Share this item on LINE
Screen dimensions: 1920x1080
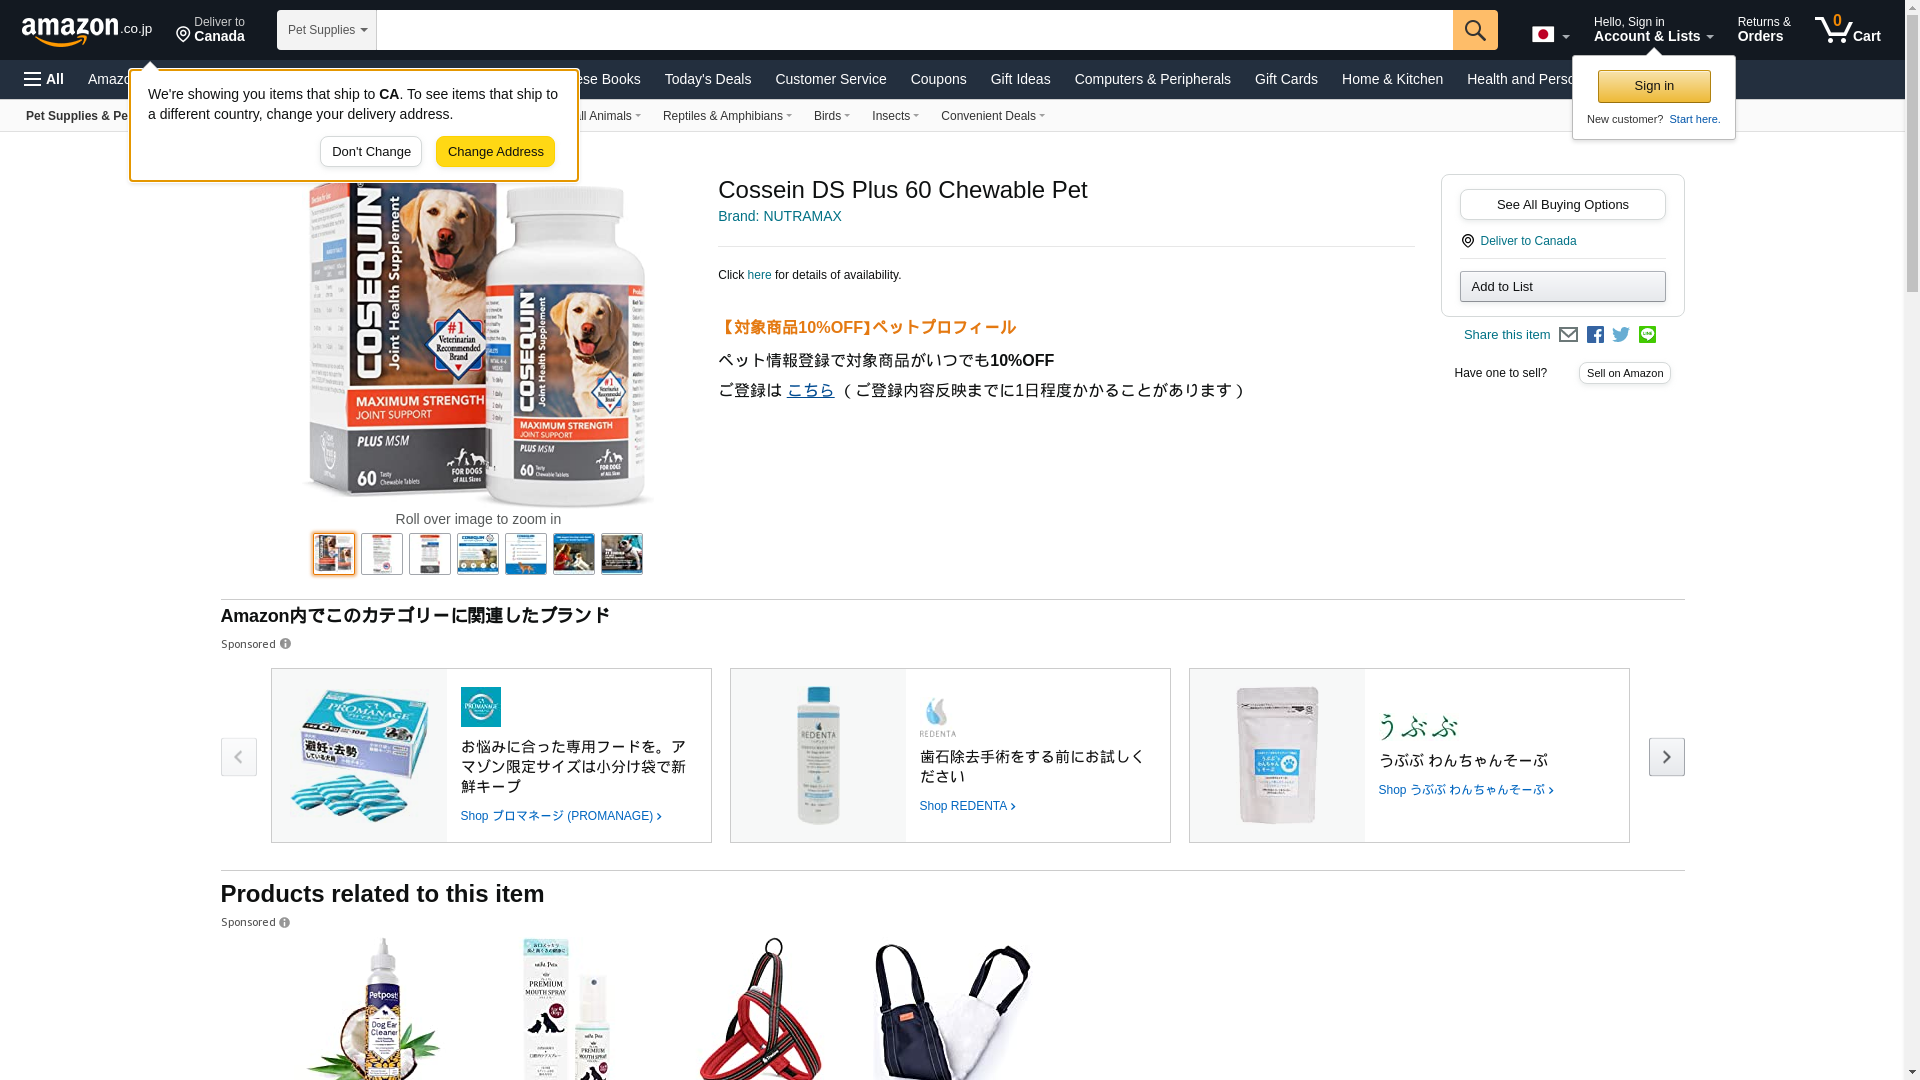tap(1647, 335)
